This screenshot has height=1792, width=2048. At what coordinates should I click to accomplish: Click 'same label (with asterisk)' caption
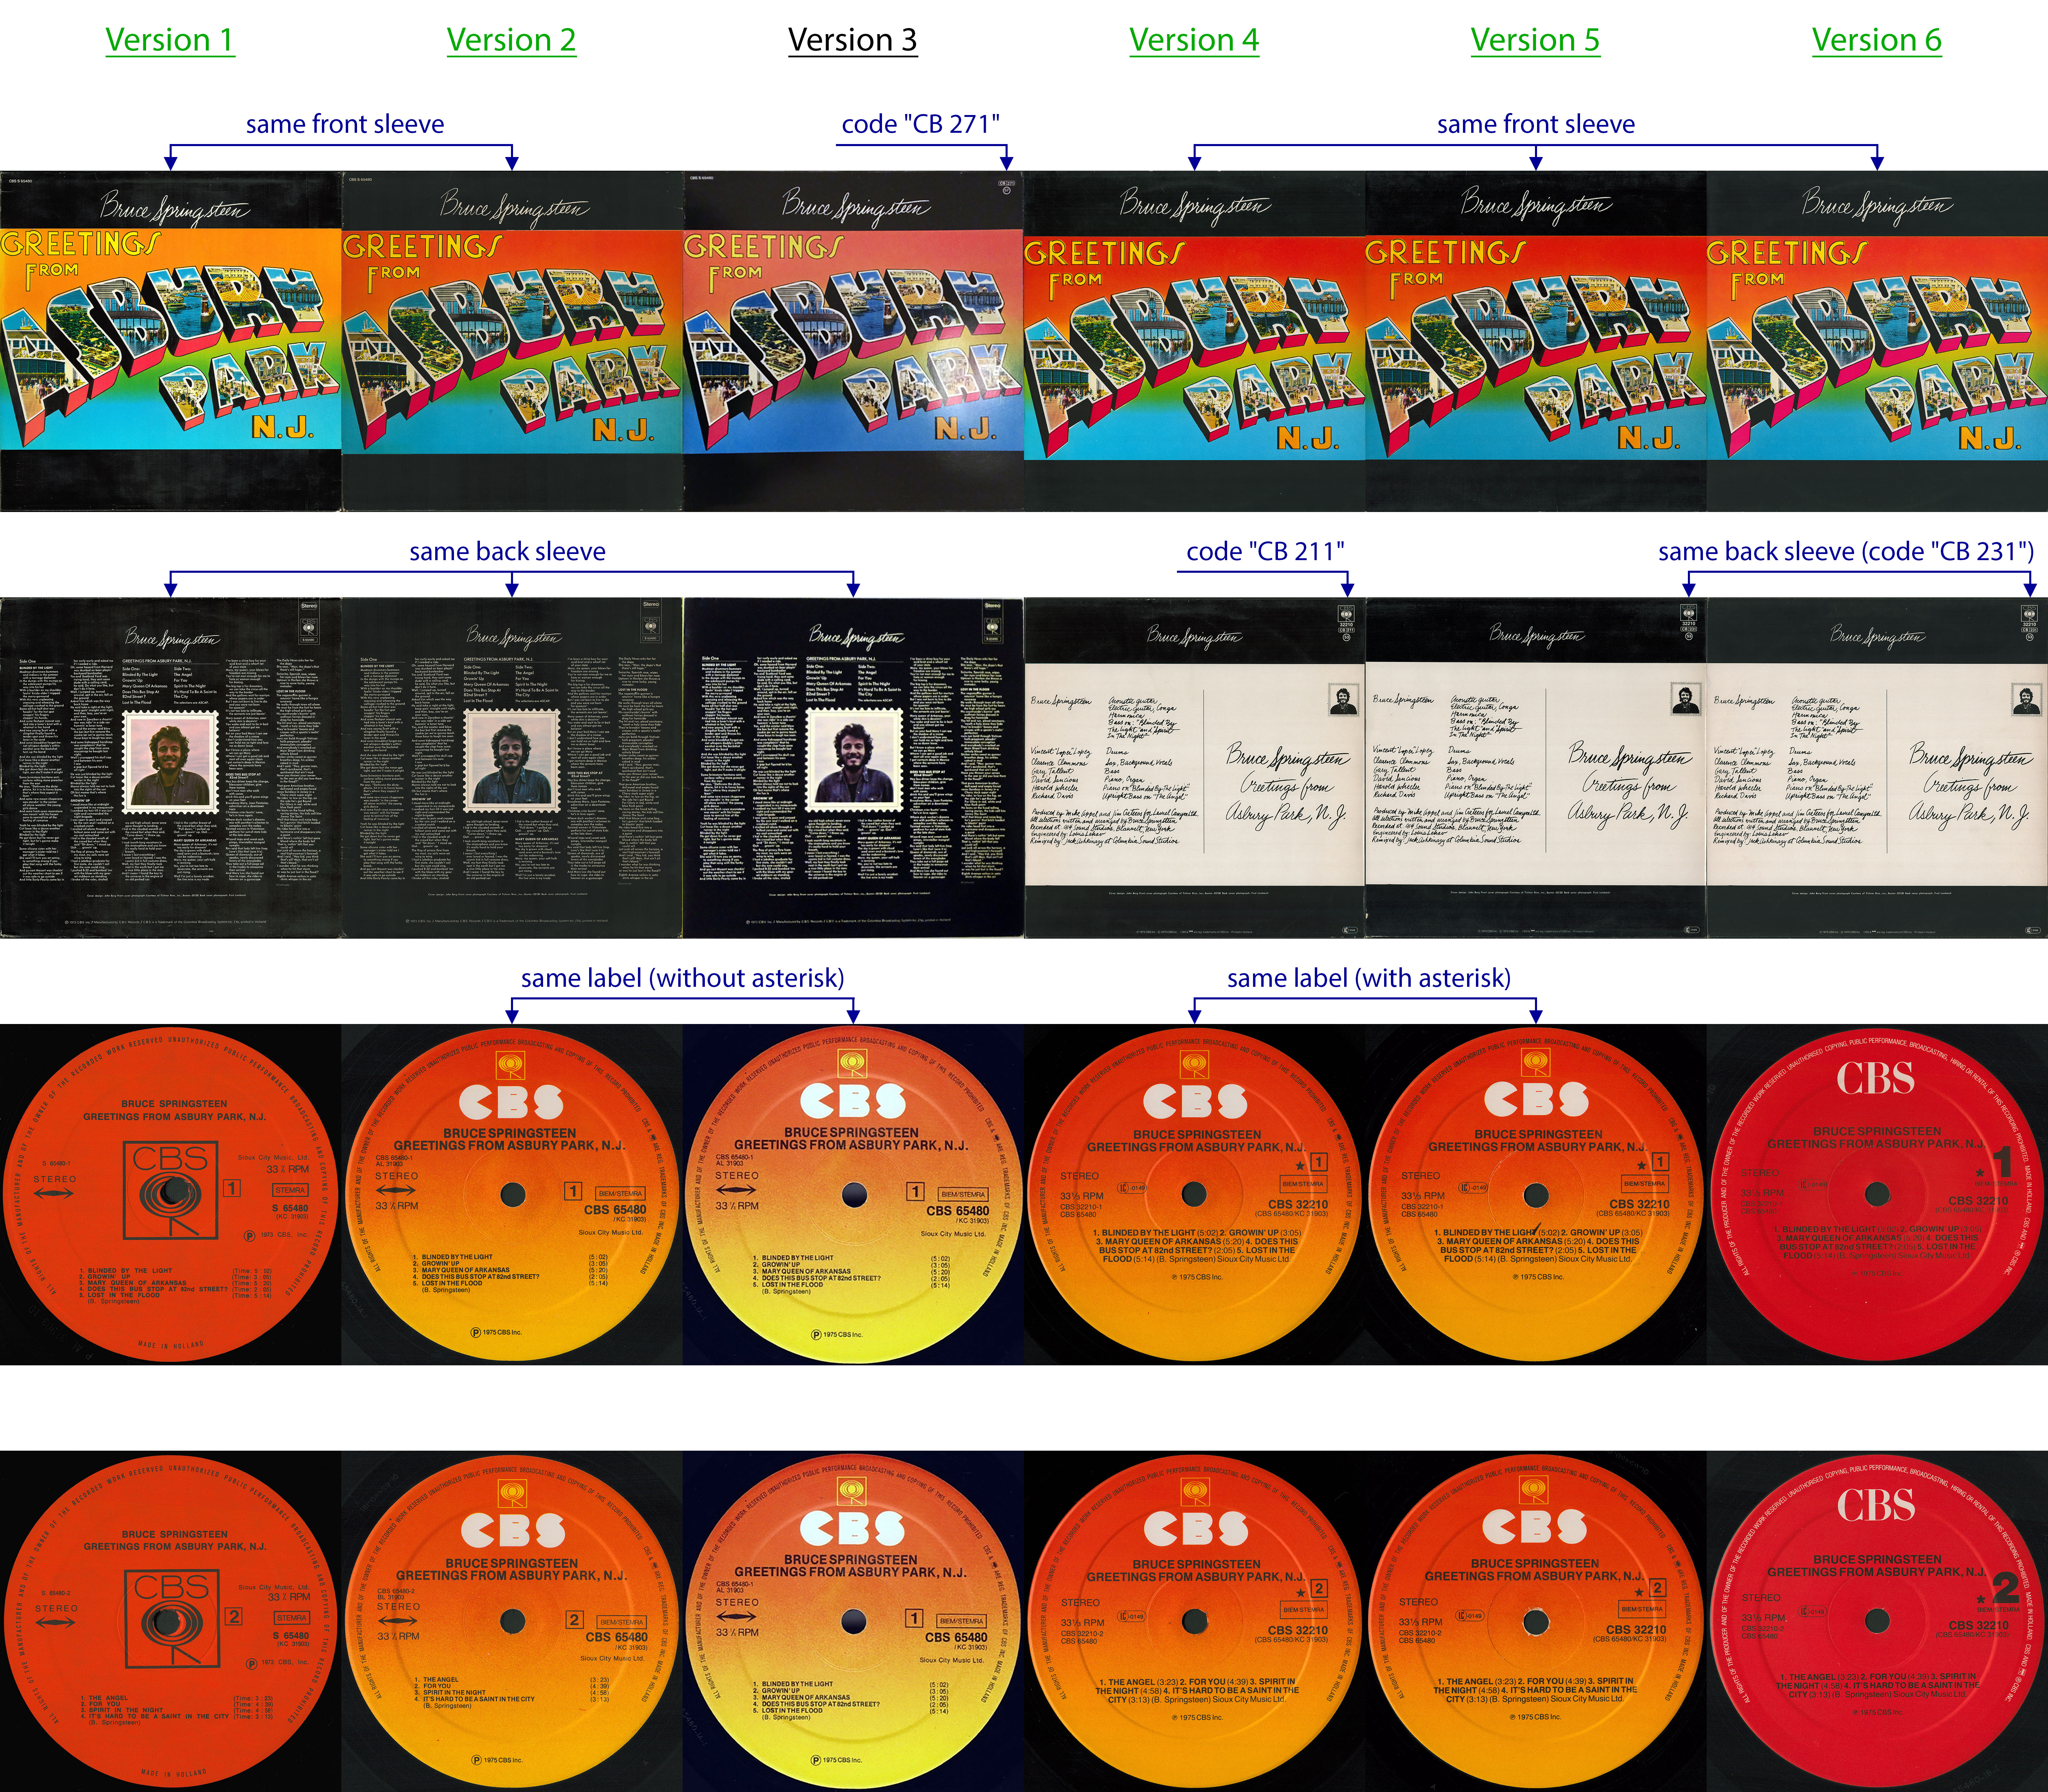pyautogui.click(x=1369, y=978)
